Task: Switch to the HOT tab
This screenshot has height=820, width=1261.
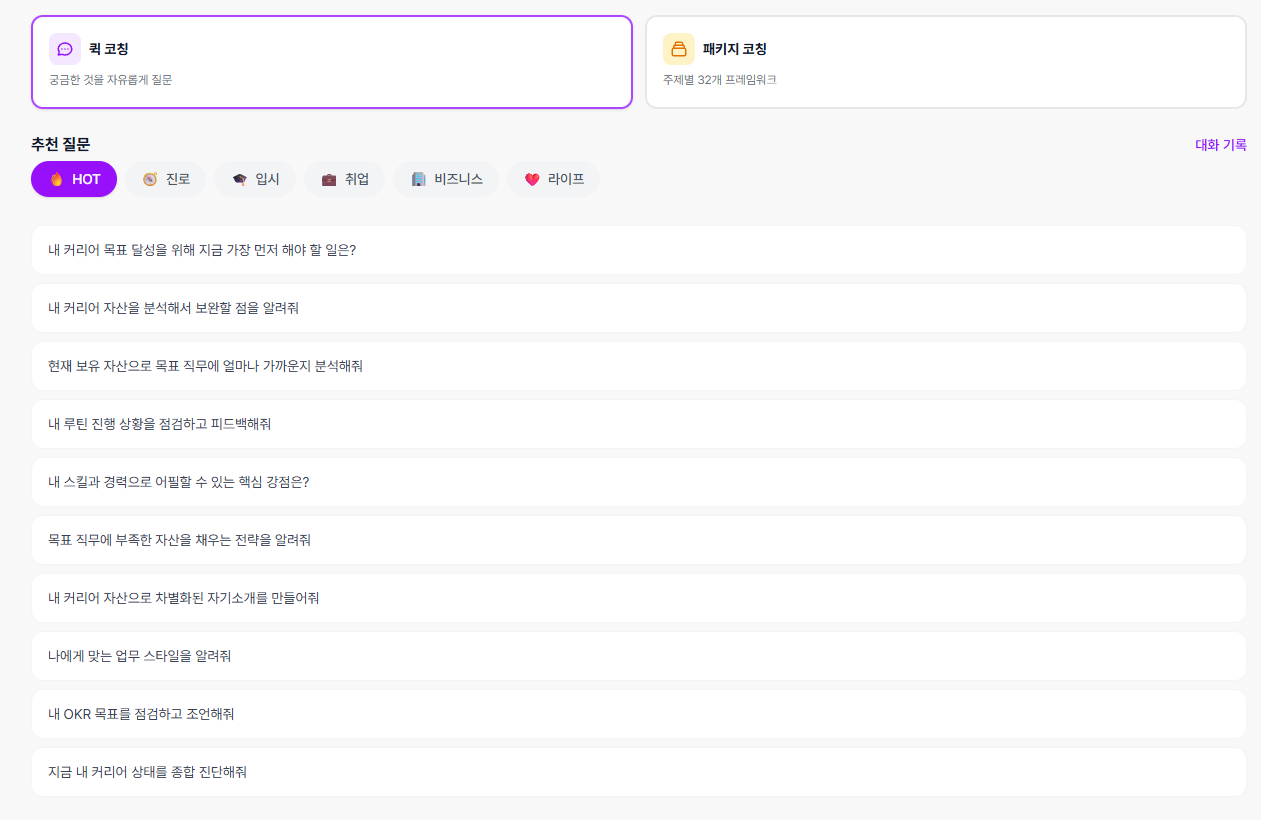Action: point(73,179)
